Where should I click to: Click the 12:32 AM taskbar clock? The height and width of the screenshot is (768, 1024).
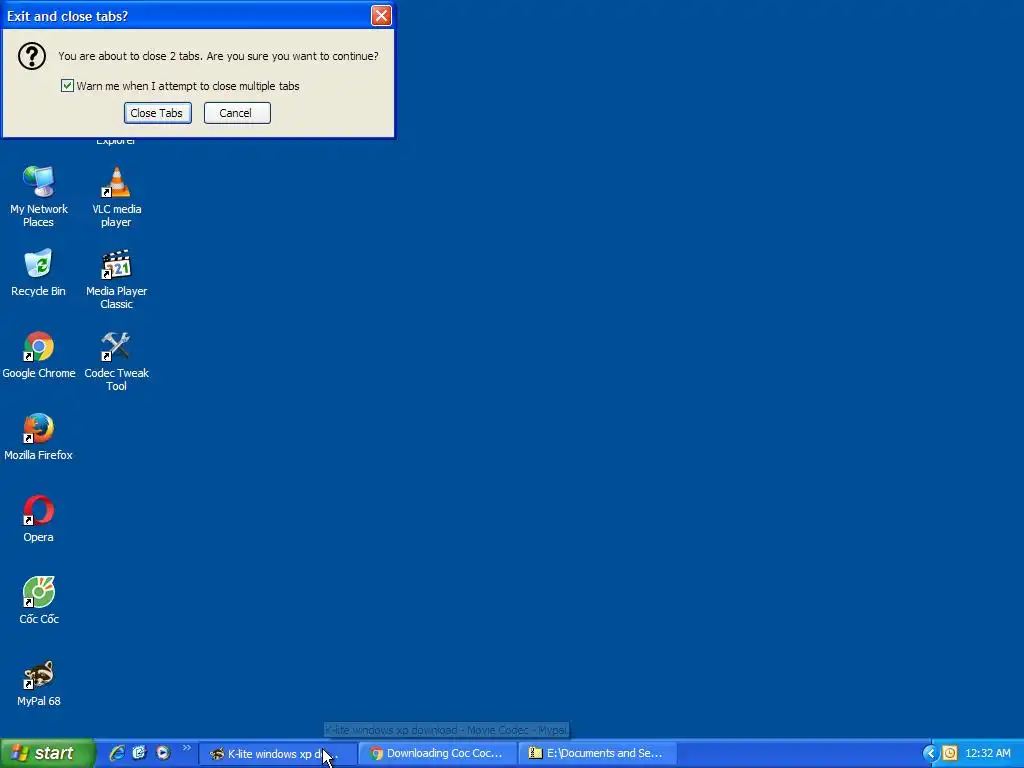pyautogui.click(x=987, y=753)
